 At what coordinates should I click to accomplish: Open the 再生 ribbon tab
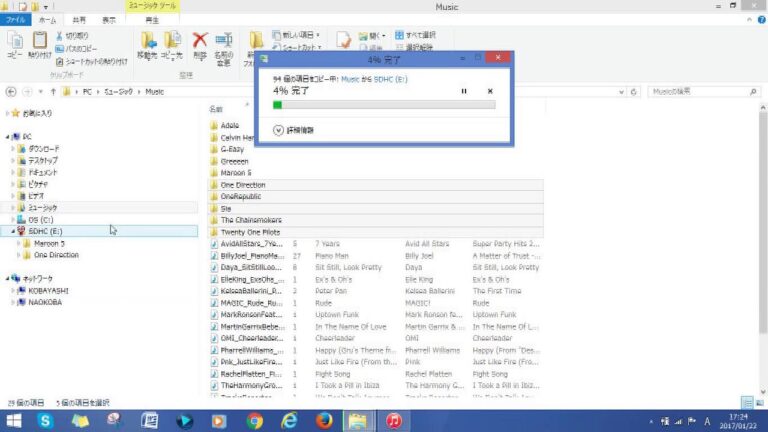pyautogui.click(x=152, y=20)
